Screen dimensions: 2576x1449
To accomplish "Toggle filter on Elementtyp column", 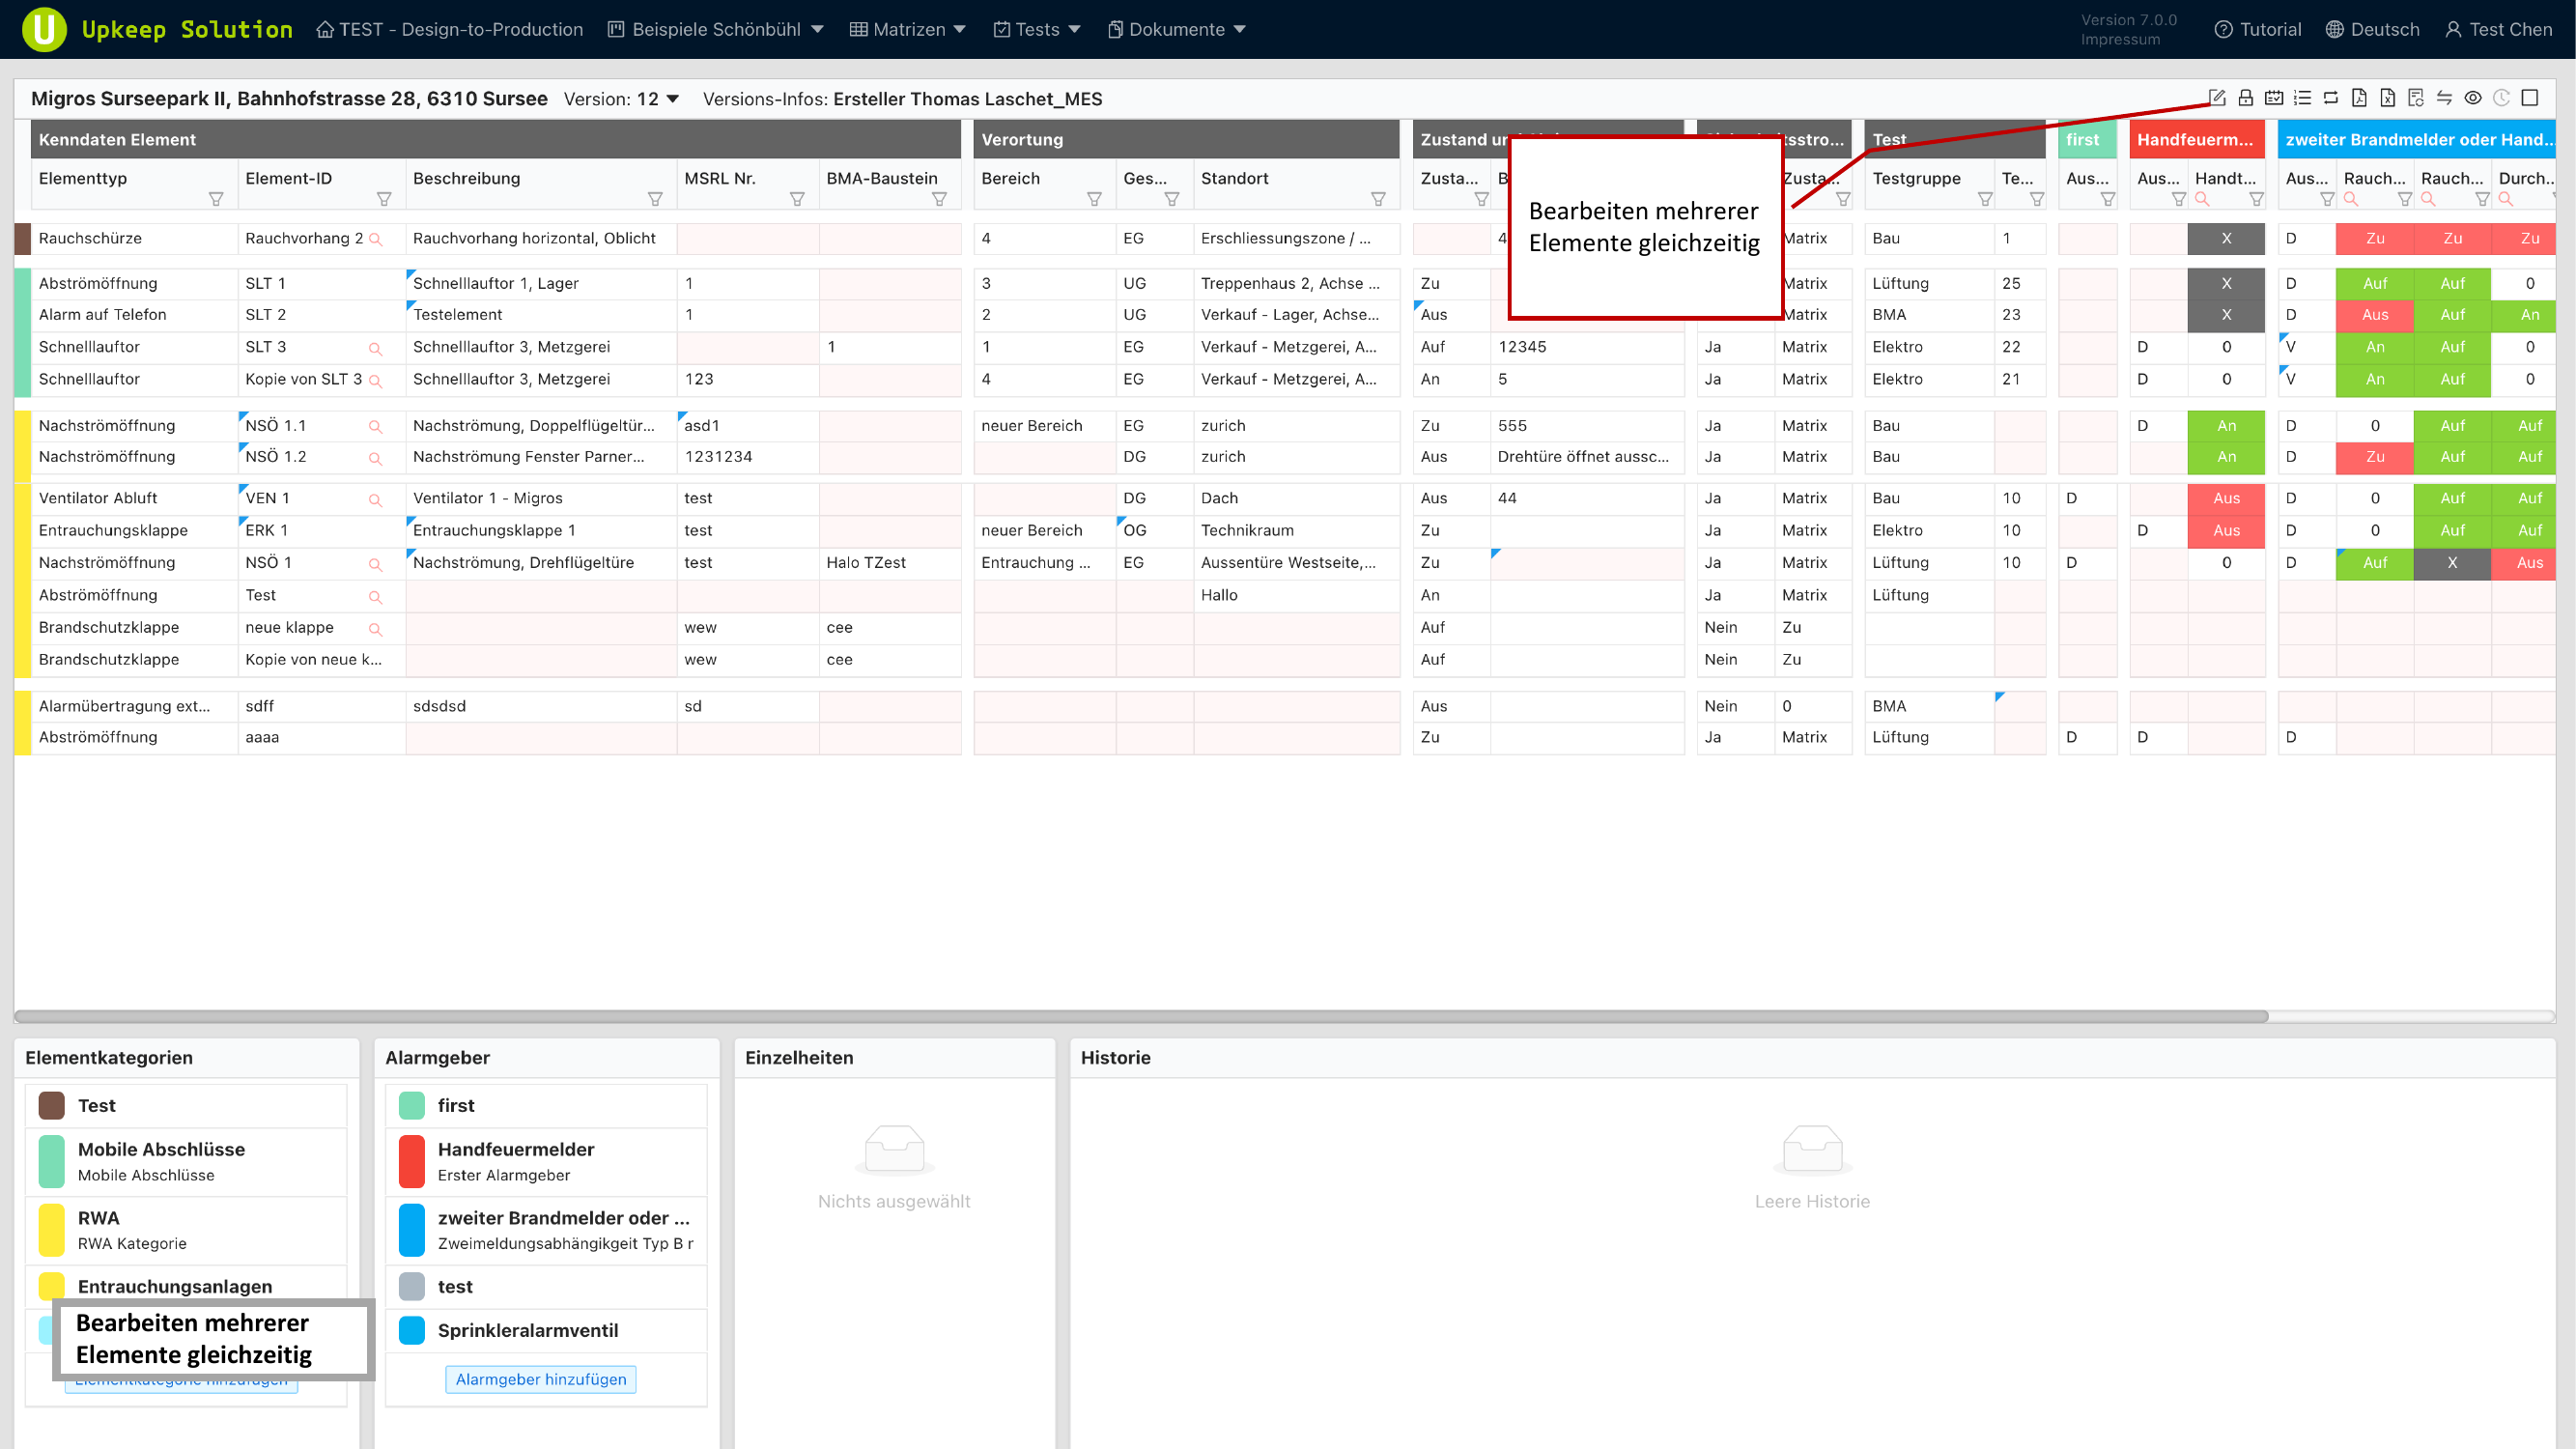I will pos(215,199).
